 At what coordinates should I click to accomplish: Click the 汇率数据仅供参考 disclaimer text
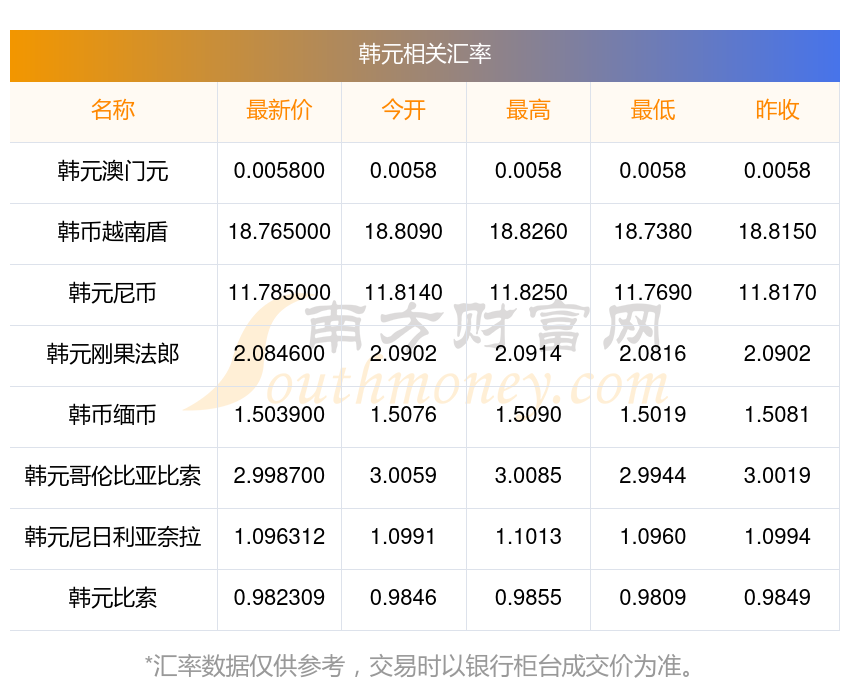point(419,666)
